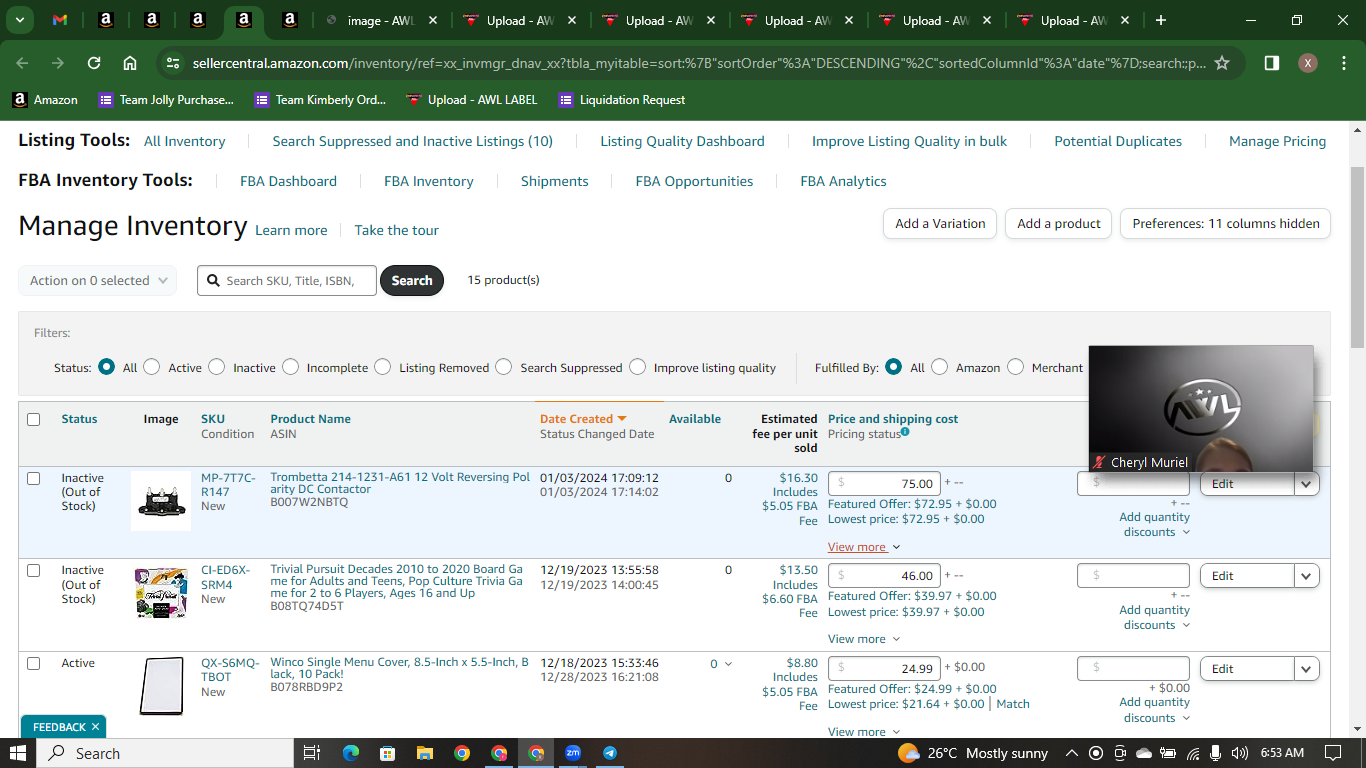This screenshot has height=768, width=1366.
Task: Expand View more for the Trivial Pursuit listing
Action: point(864,639)
